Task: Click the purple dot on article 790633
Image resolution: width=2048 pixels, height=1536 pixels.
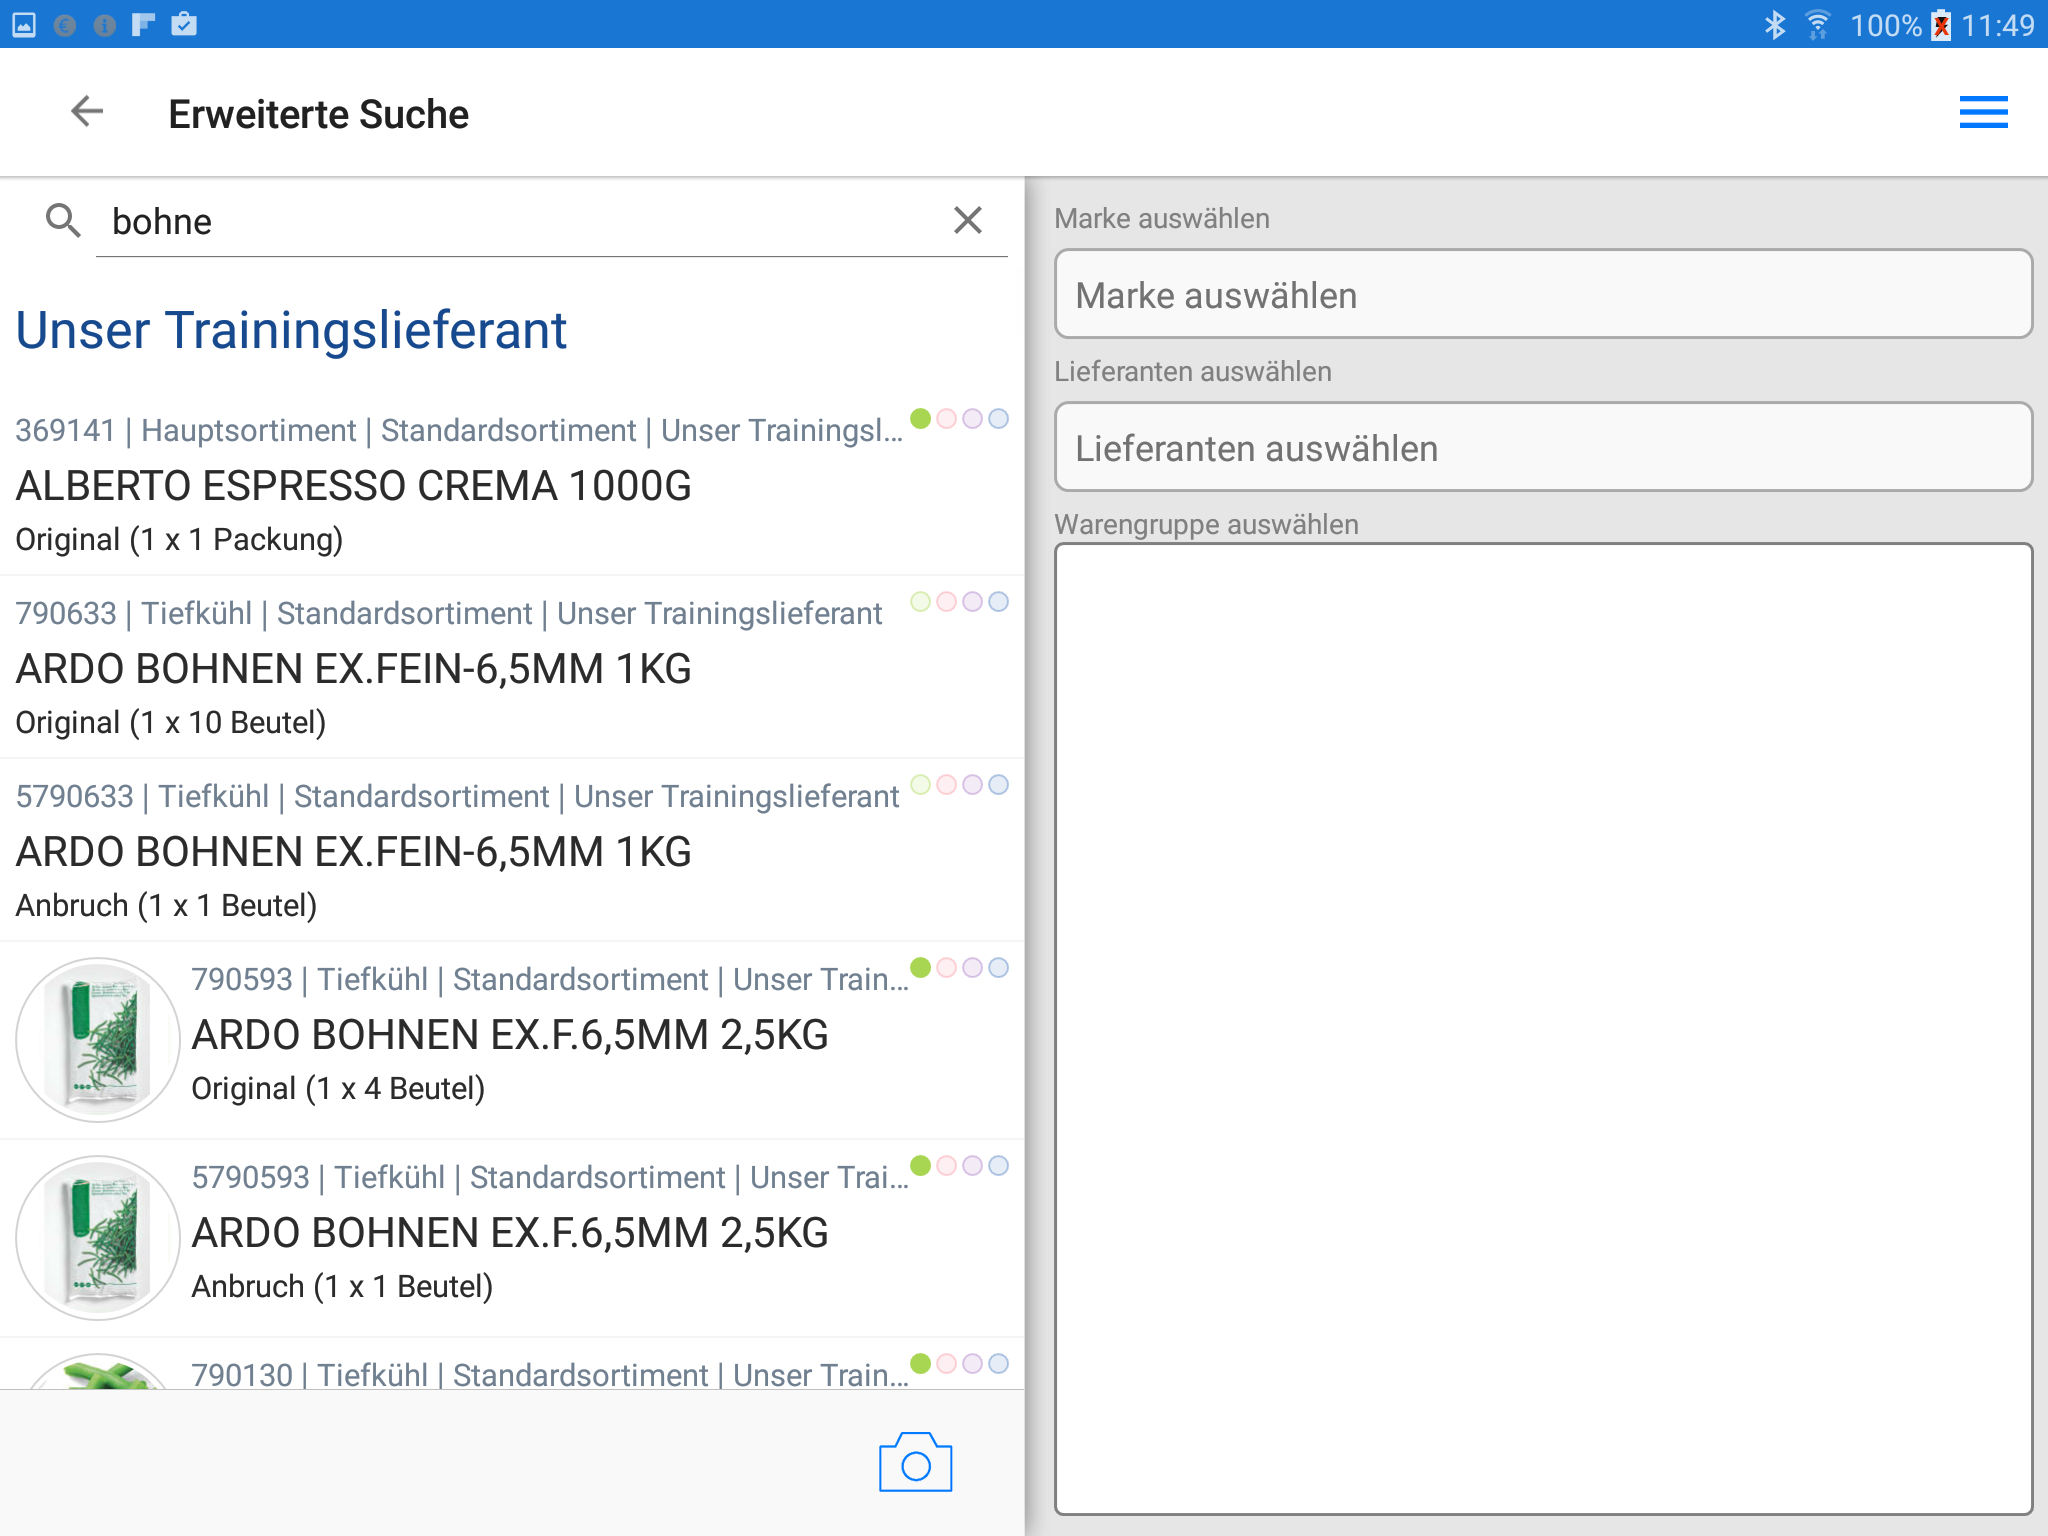Action: coord(972,601)
